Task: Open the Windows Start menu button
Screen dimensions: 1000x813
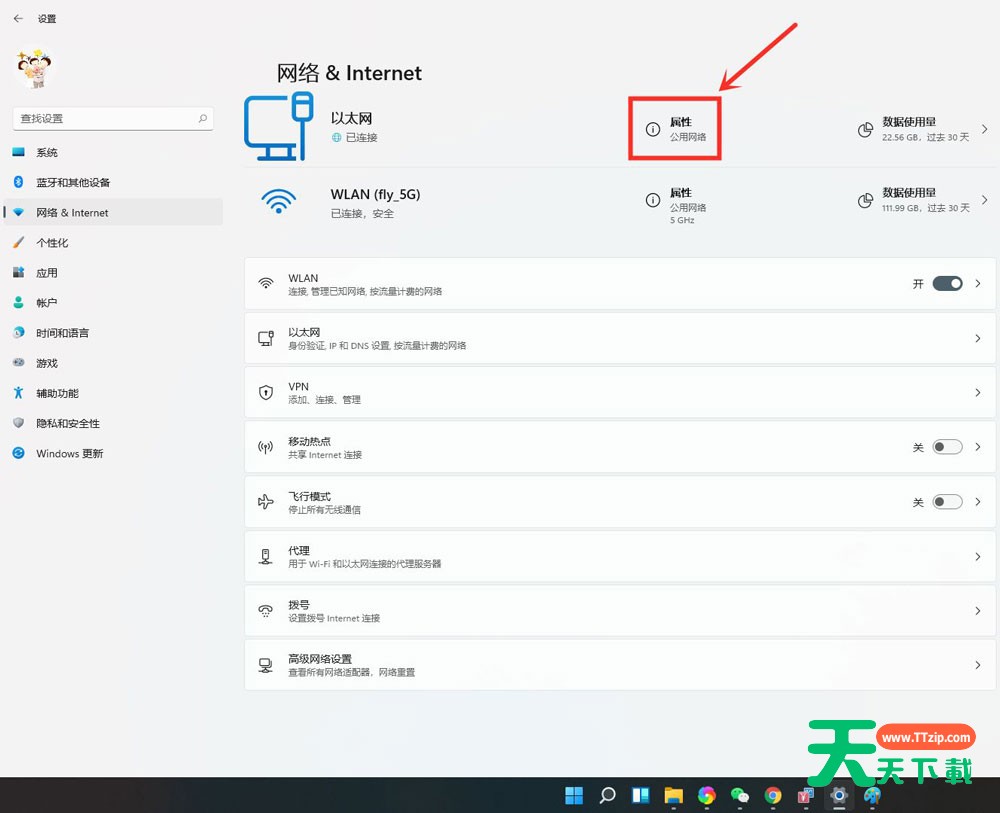Action: click(x=574, y=796)
